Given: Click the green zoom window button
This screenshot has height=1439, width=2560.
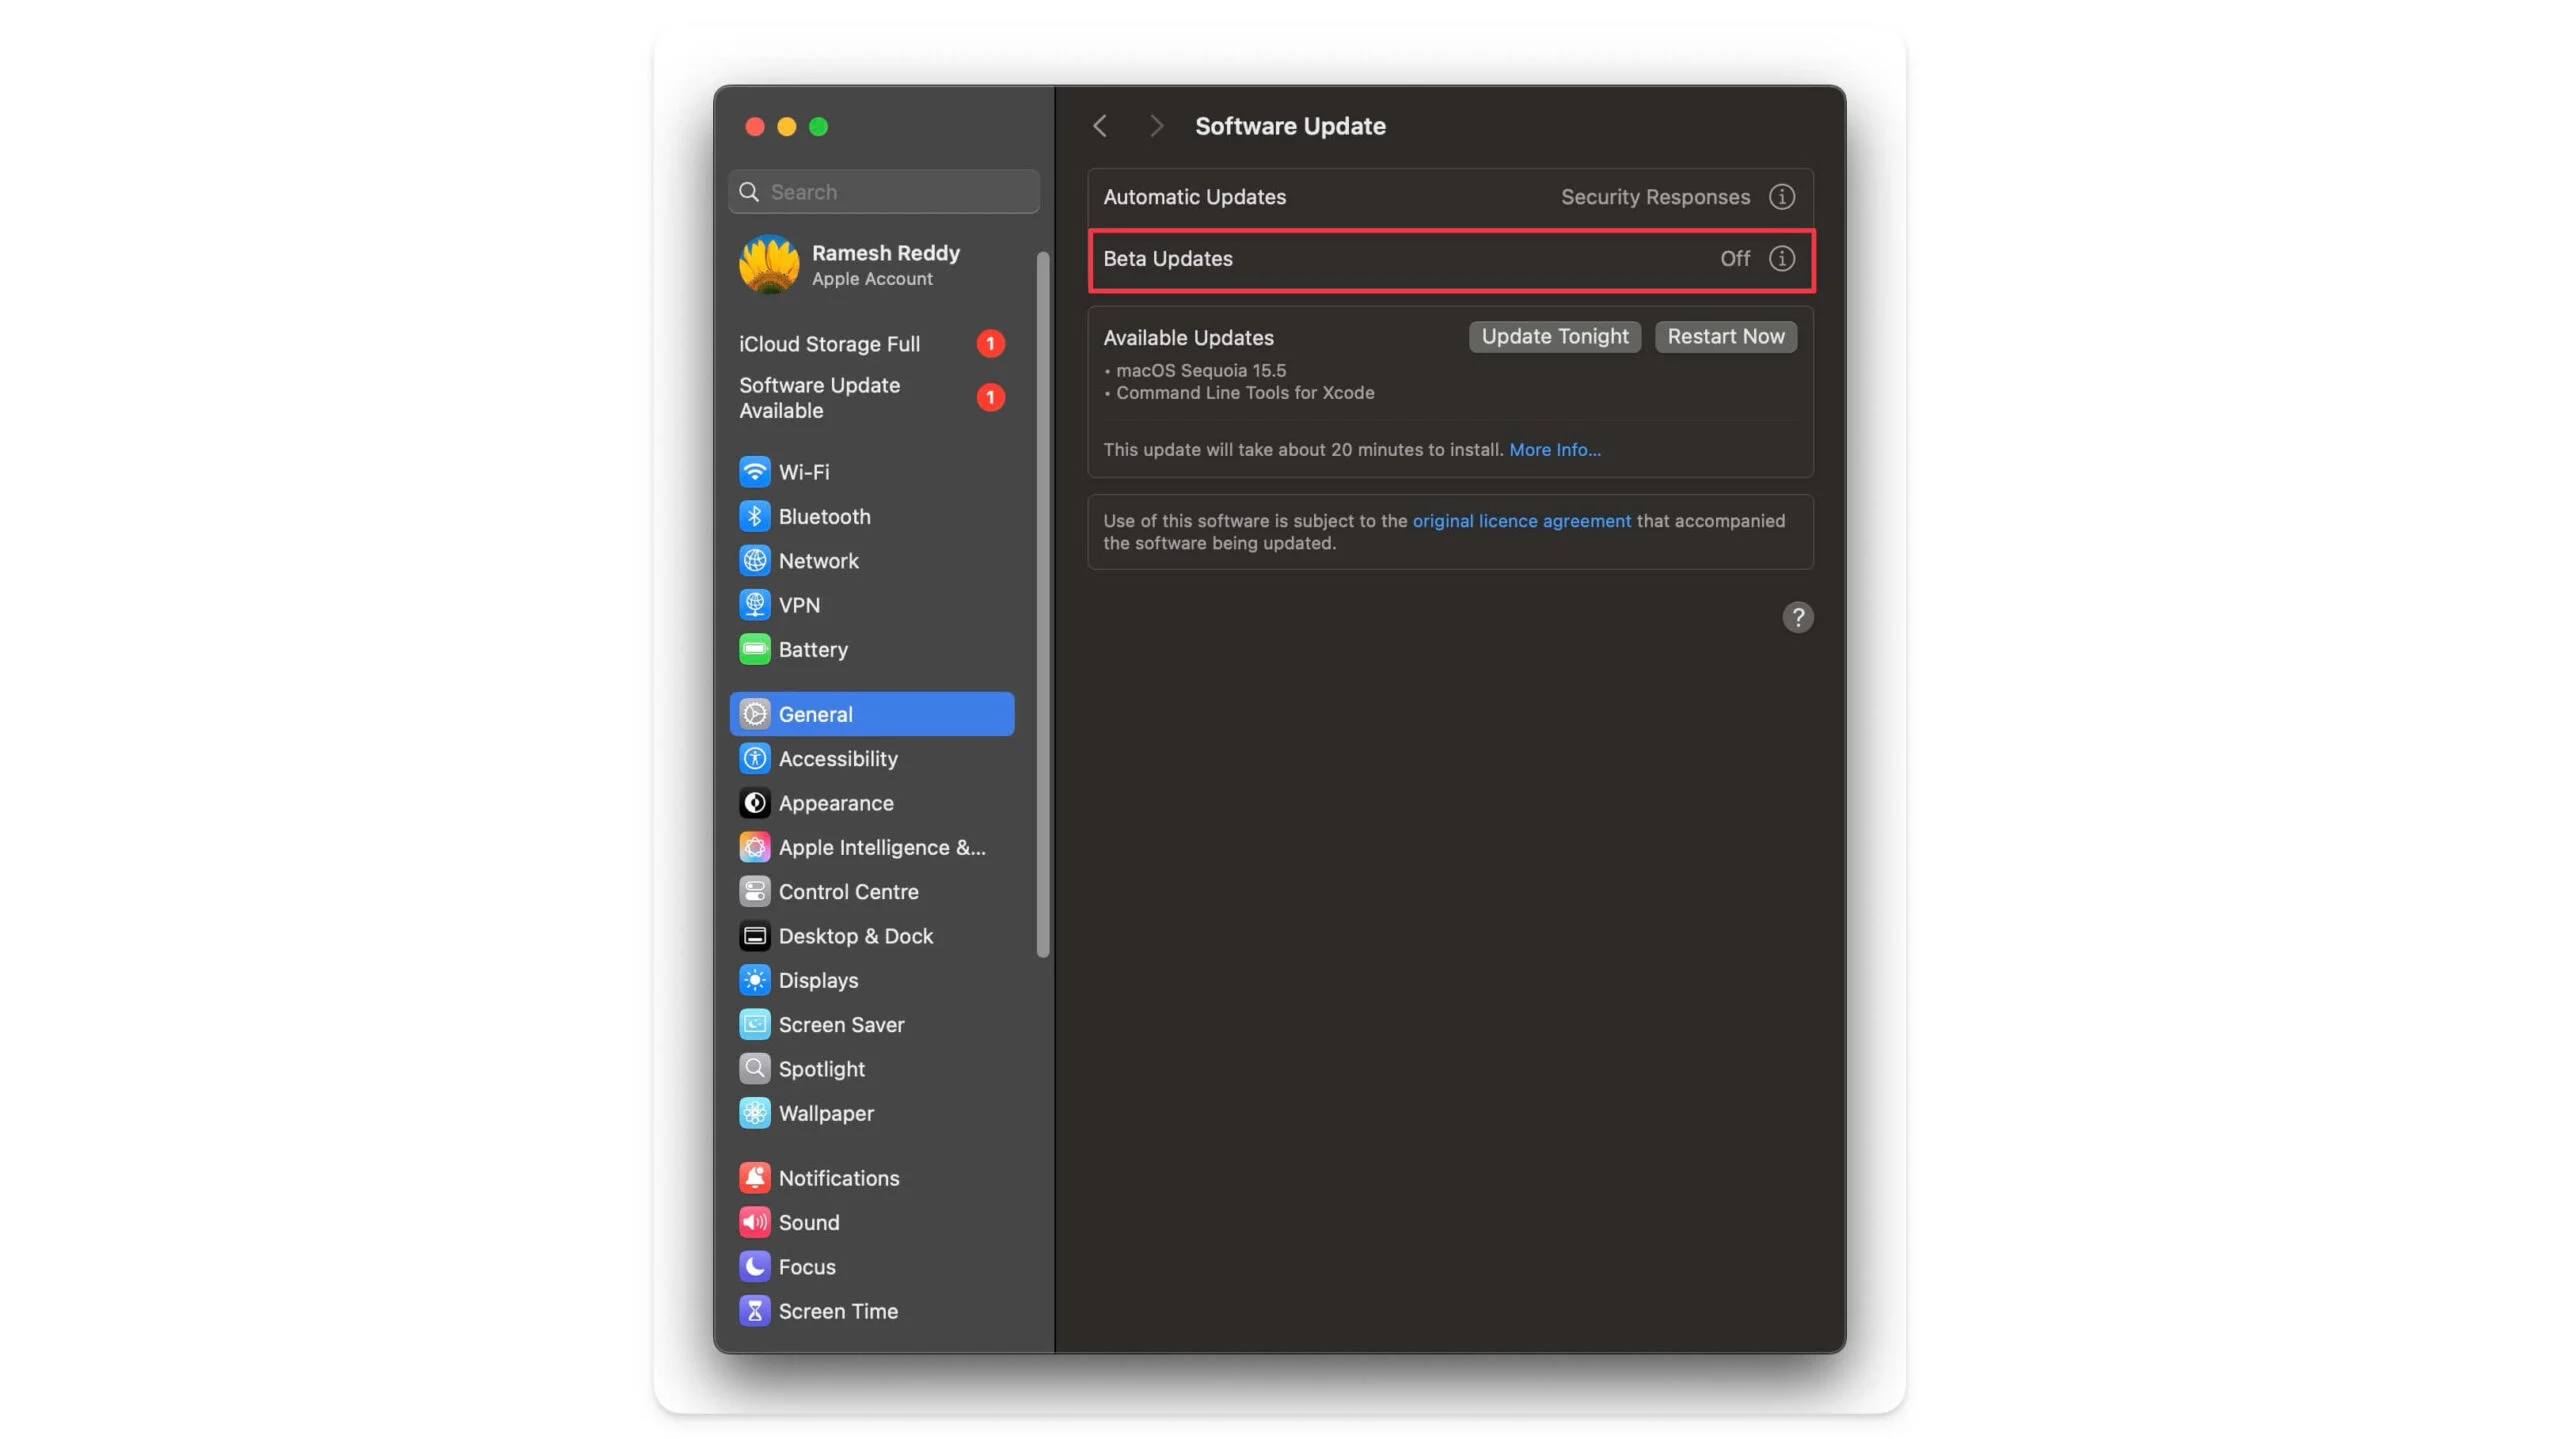Looking at the screenshot, I should click(x=818, y=127).
